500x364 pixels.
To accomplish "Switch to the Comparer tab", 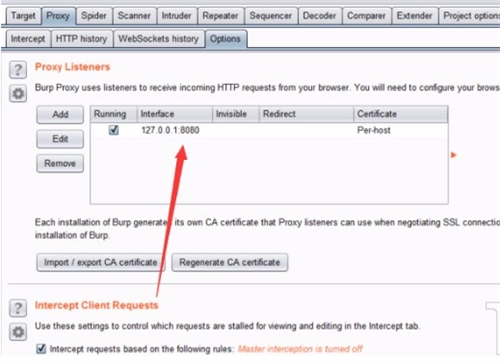I will coord(366,16).
